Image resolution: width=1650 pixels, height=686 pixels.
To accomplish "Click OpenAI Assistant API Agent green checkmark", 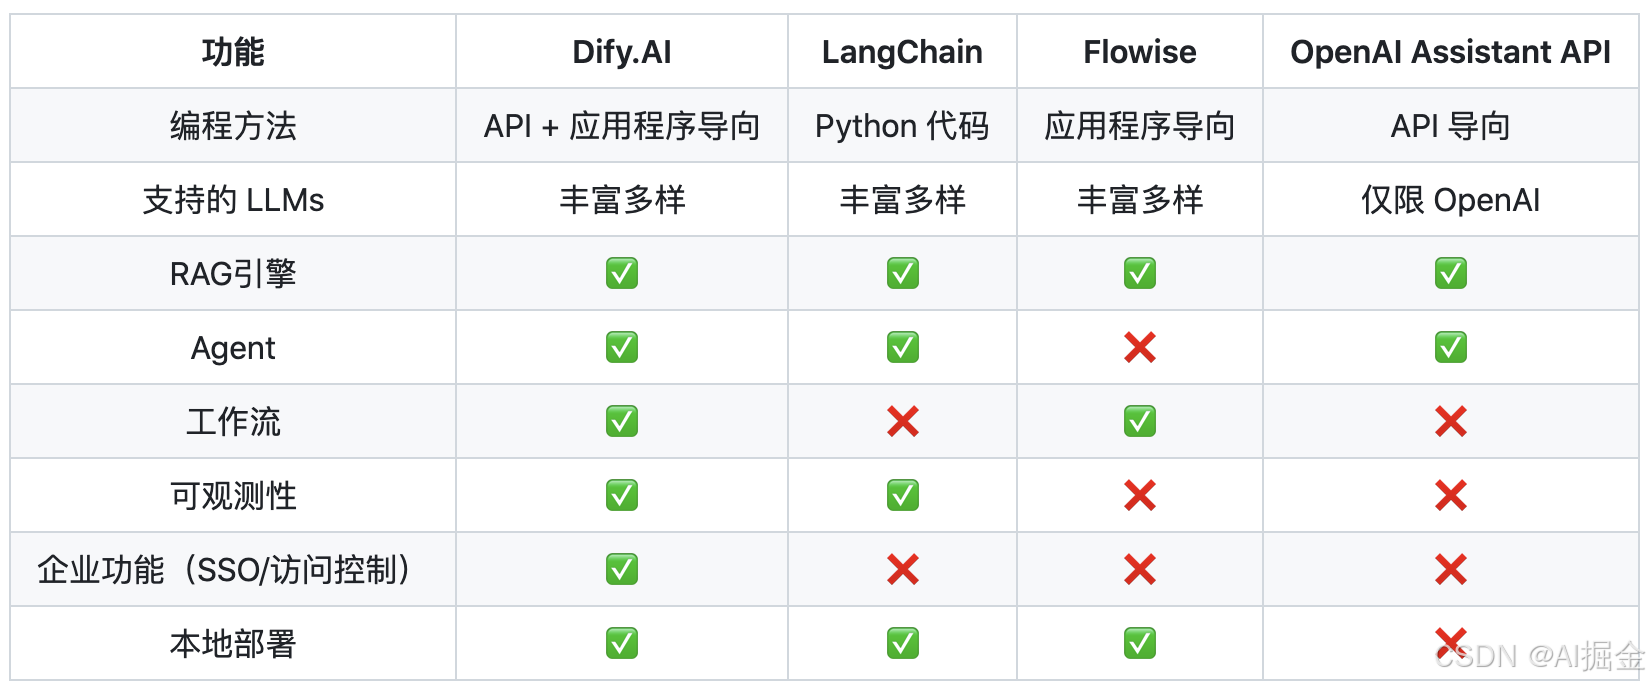I will point(1450,347).
